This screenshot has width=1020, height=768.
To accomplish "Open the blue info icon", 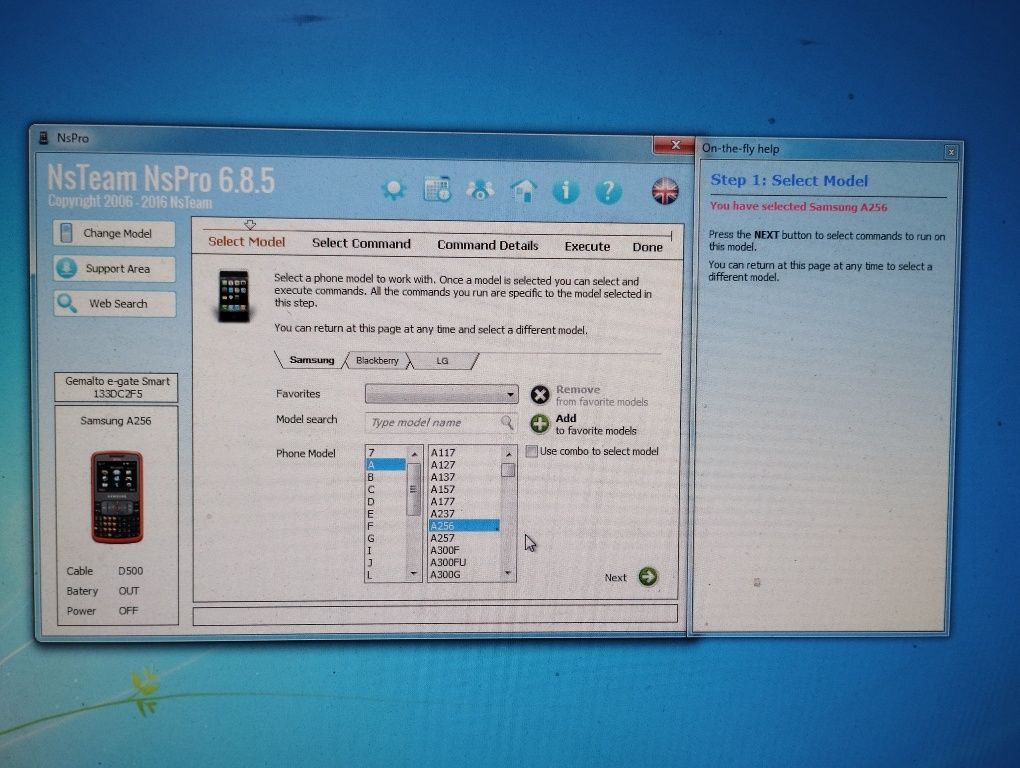I will pos(565,191).
